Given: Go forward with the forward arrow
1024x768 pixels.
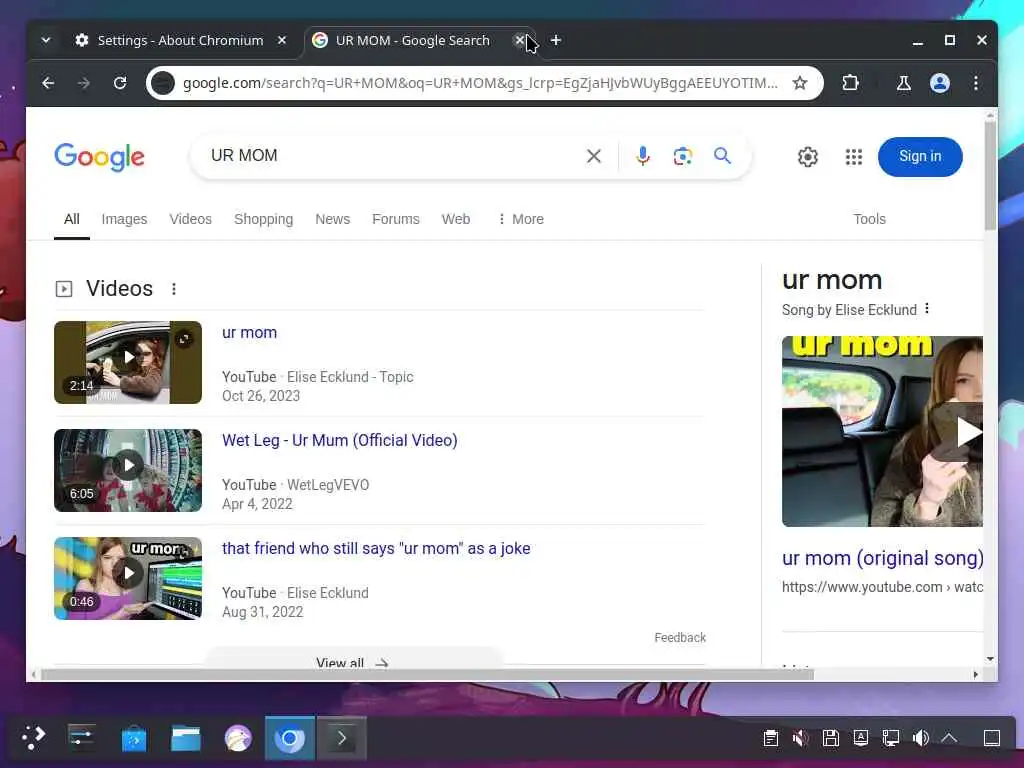Looking at the screenshot, I should click(x=84, y=83).
